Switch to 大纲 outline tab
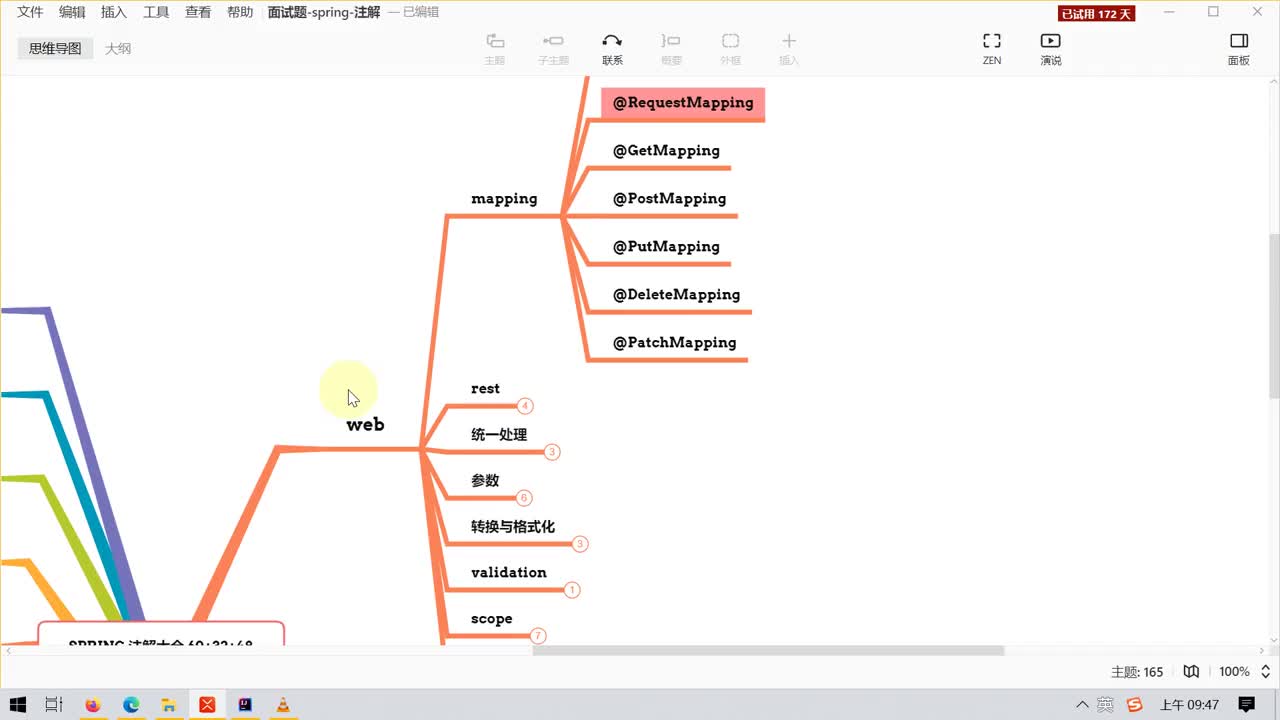Screen dimensions: 1280x720 118,48
